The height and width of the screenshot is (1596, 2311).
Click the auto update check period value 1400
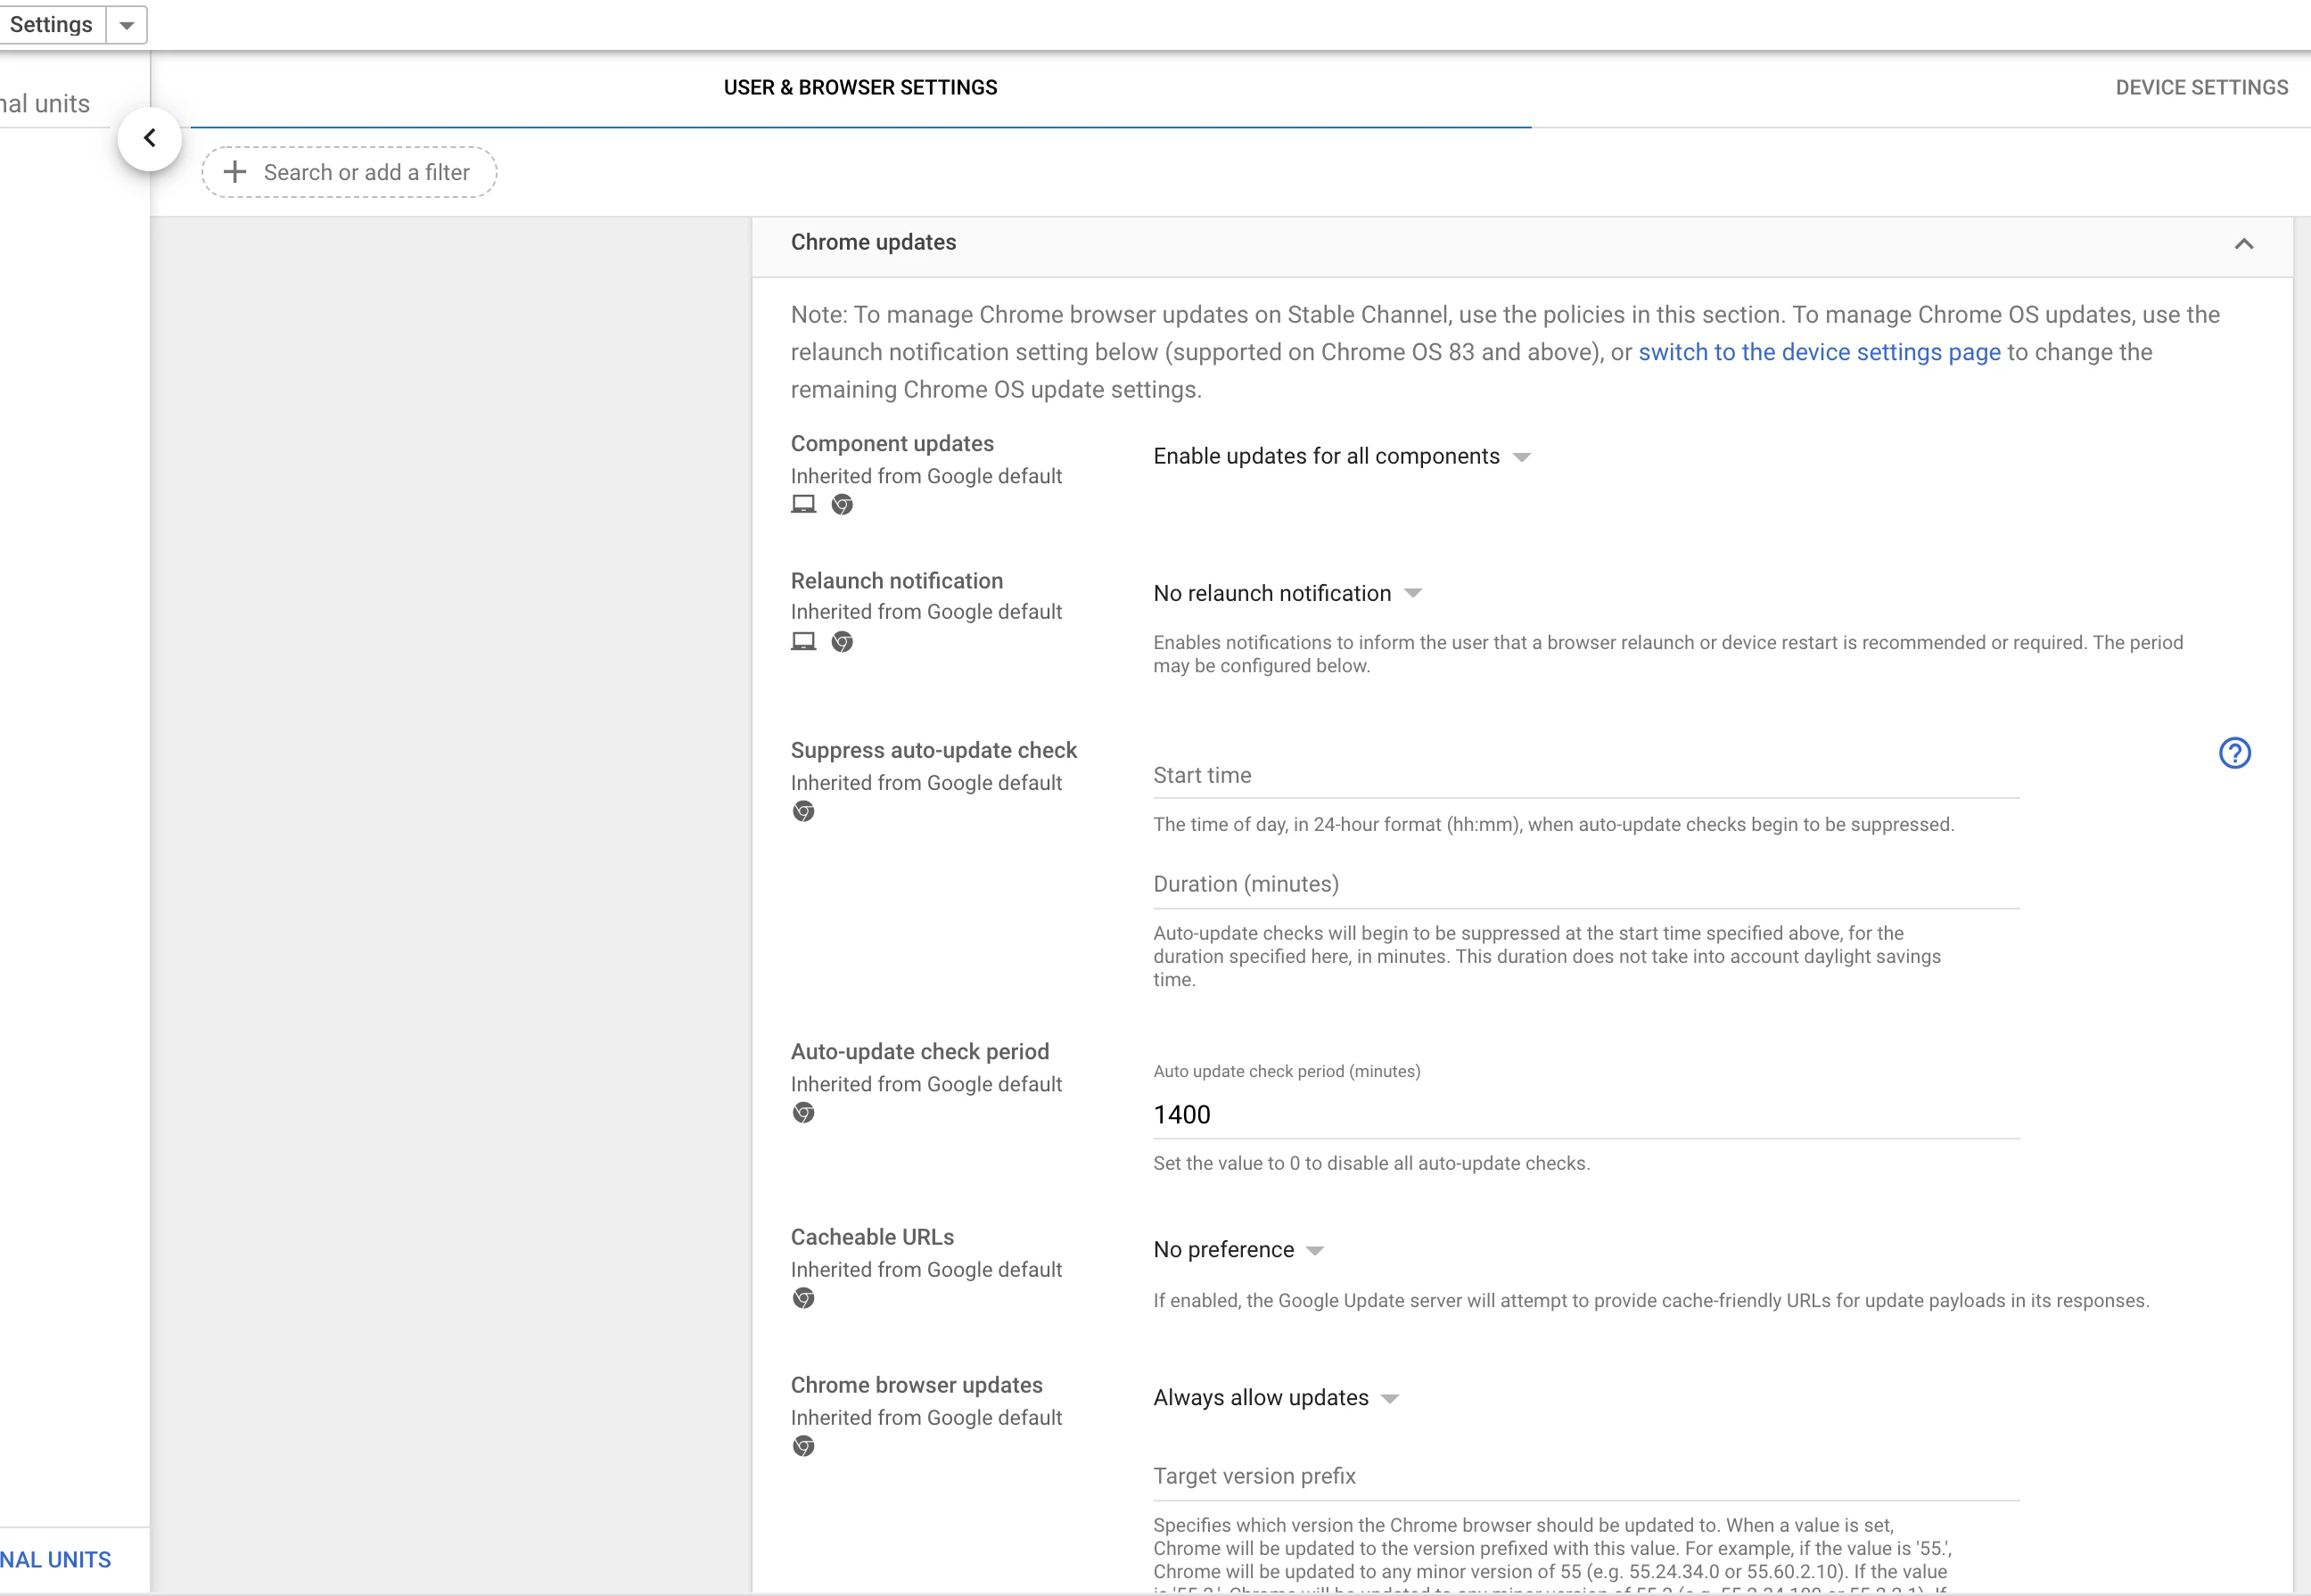1586,1115
